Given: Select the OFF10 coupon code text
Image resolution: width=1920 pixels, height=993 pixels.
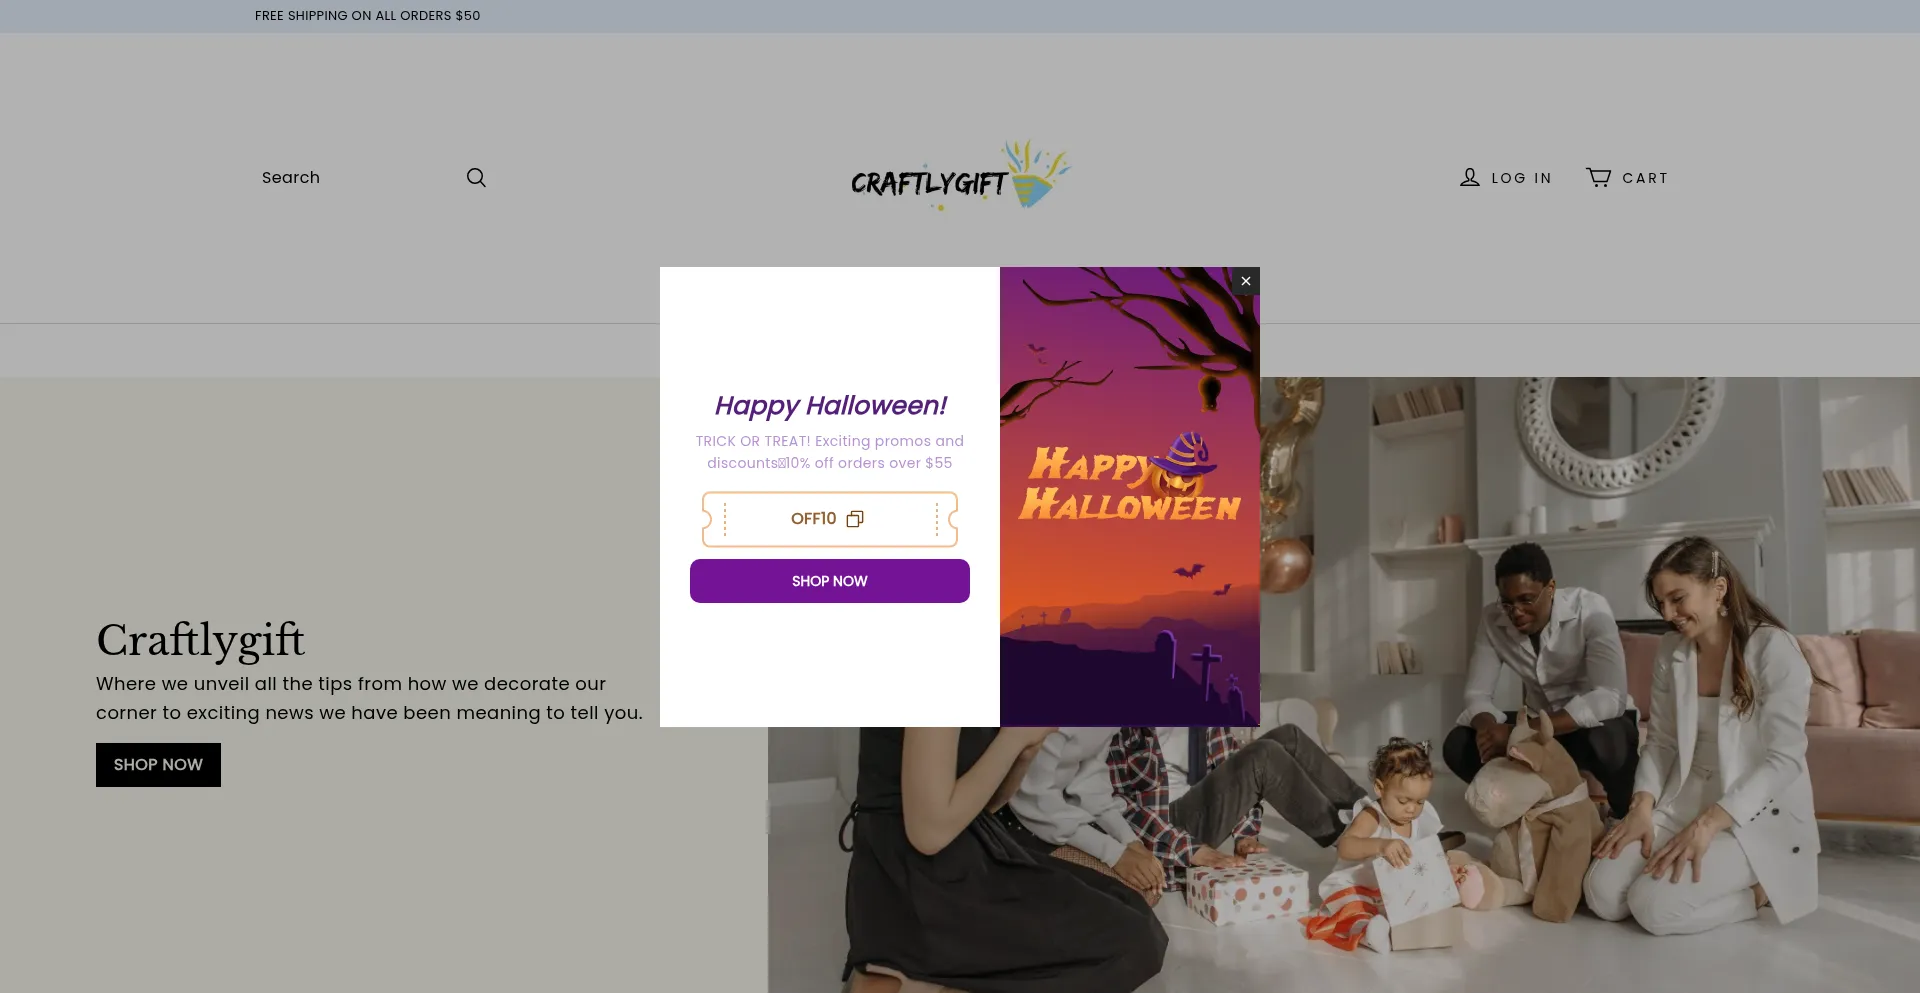Looking at the screenshot, I should pyautogui.click(x=813, y=519).
